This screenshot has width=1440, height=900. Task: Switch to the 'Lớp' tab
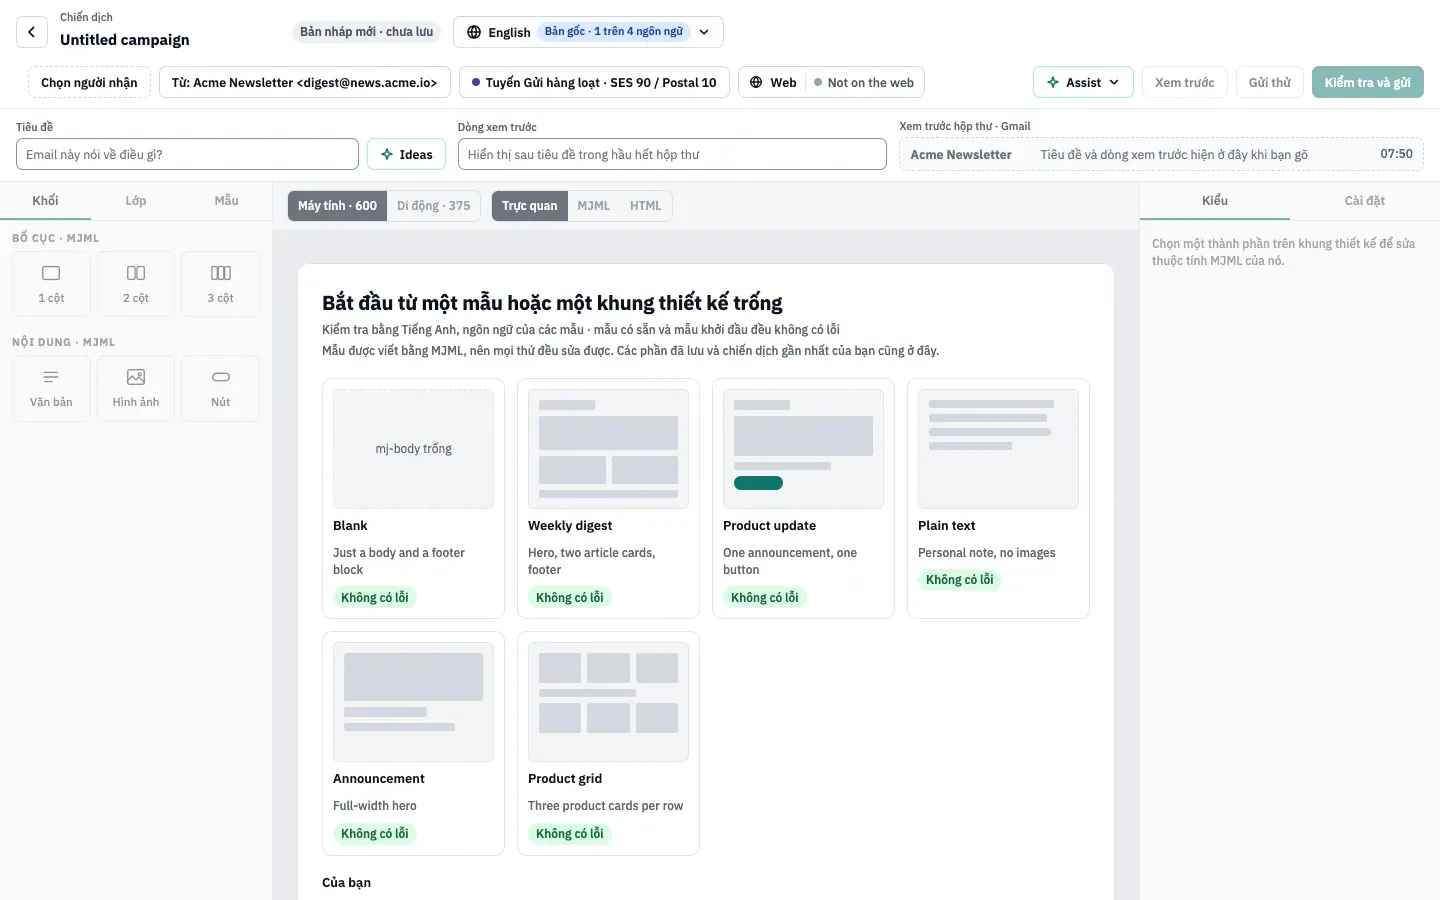136,200
